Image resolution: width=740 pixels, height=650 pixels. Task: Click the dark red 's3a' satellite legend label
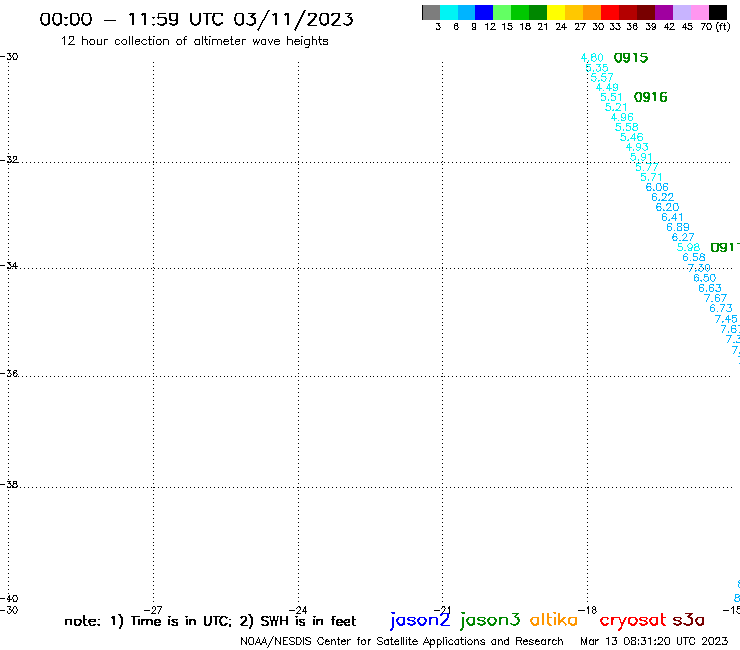pyautogui.click(x=688, y=620)
